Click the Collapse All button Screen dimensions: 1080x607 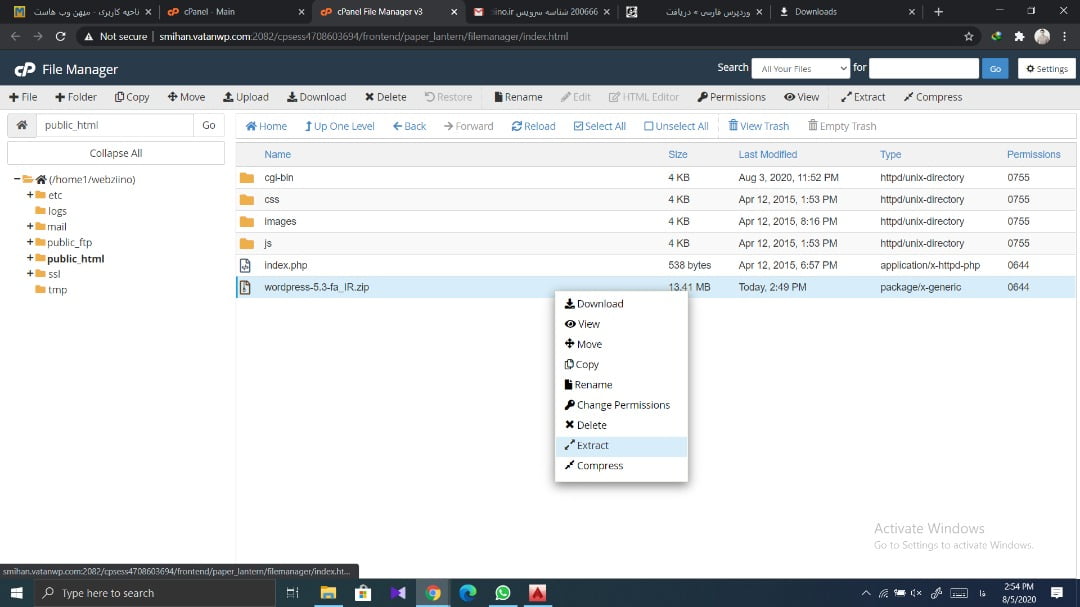point(116,153)
